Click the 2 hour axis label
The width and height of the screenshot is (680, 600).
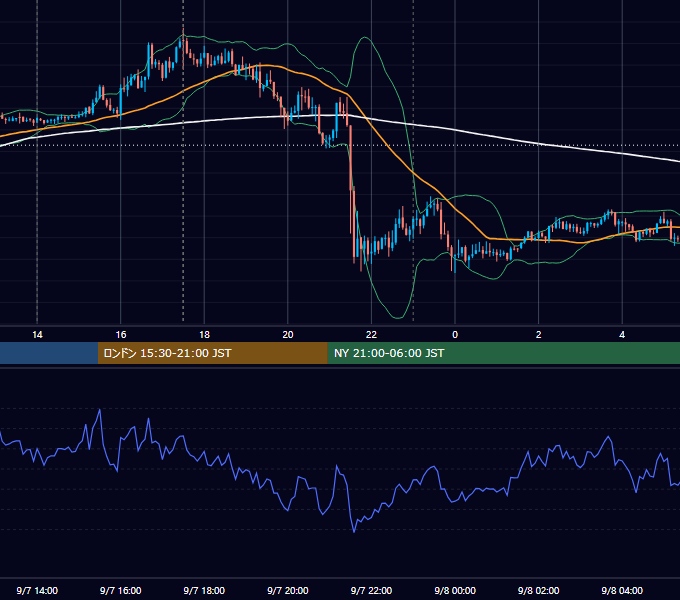[x=539, y=335]
